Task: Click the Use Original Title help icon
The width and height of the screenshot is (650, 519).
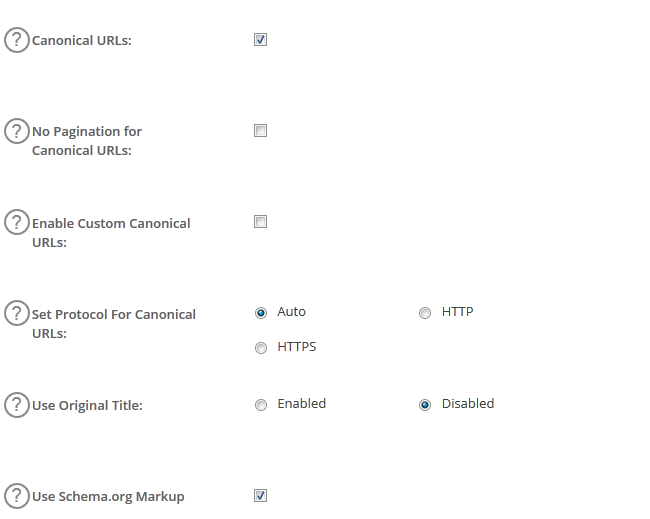Action: pos(17,405)
